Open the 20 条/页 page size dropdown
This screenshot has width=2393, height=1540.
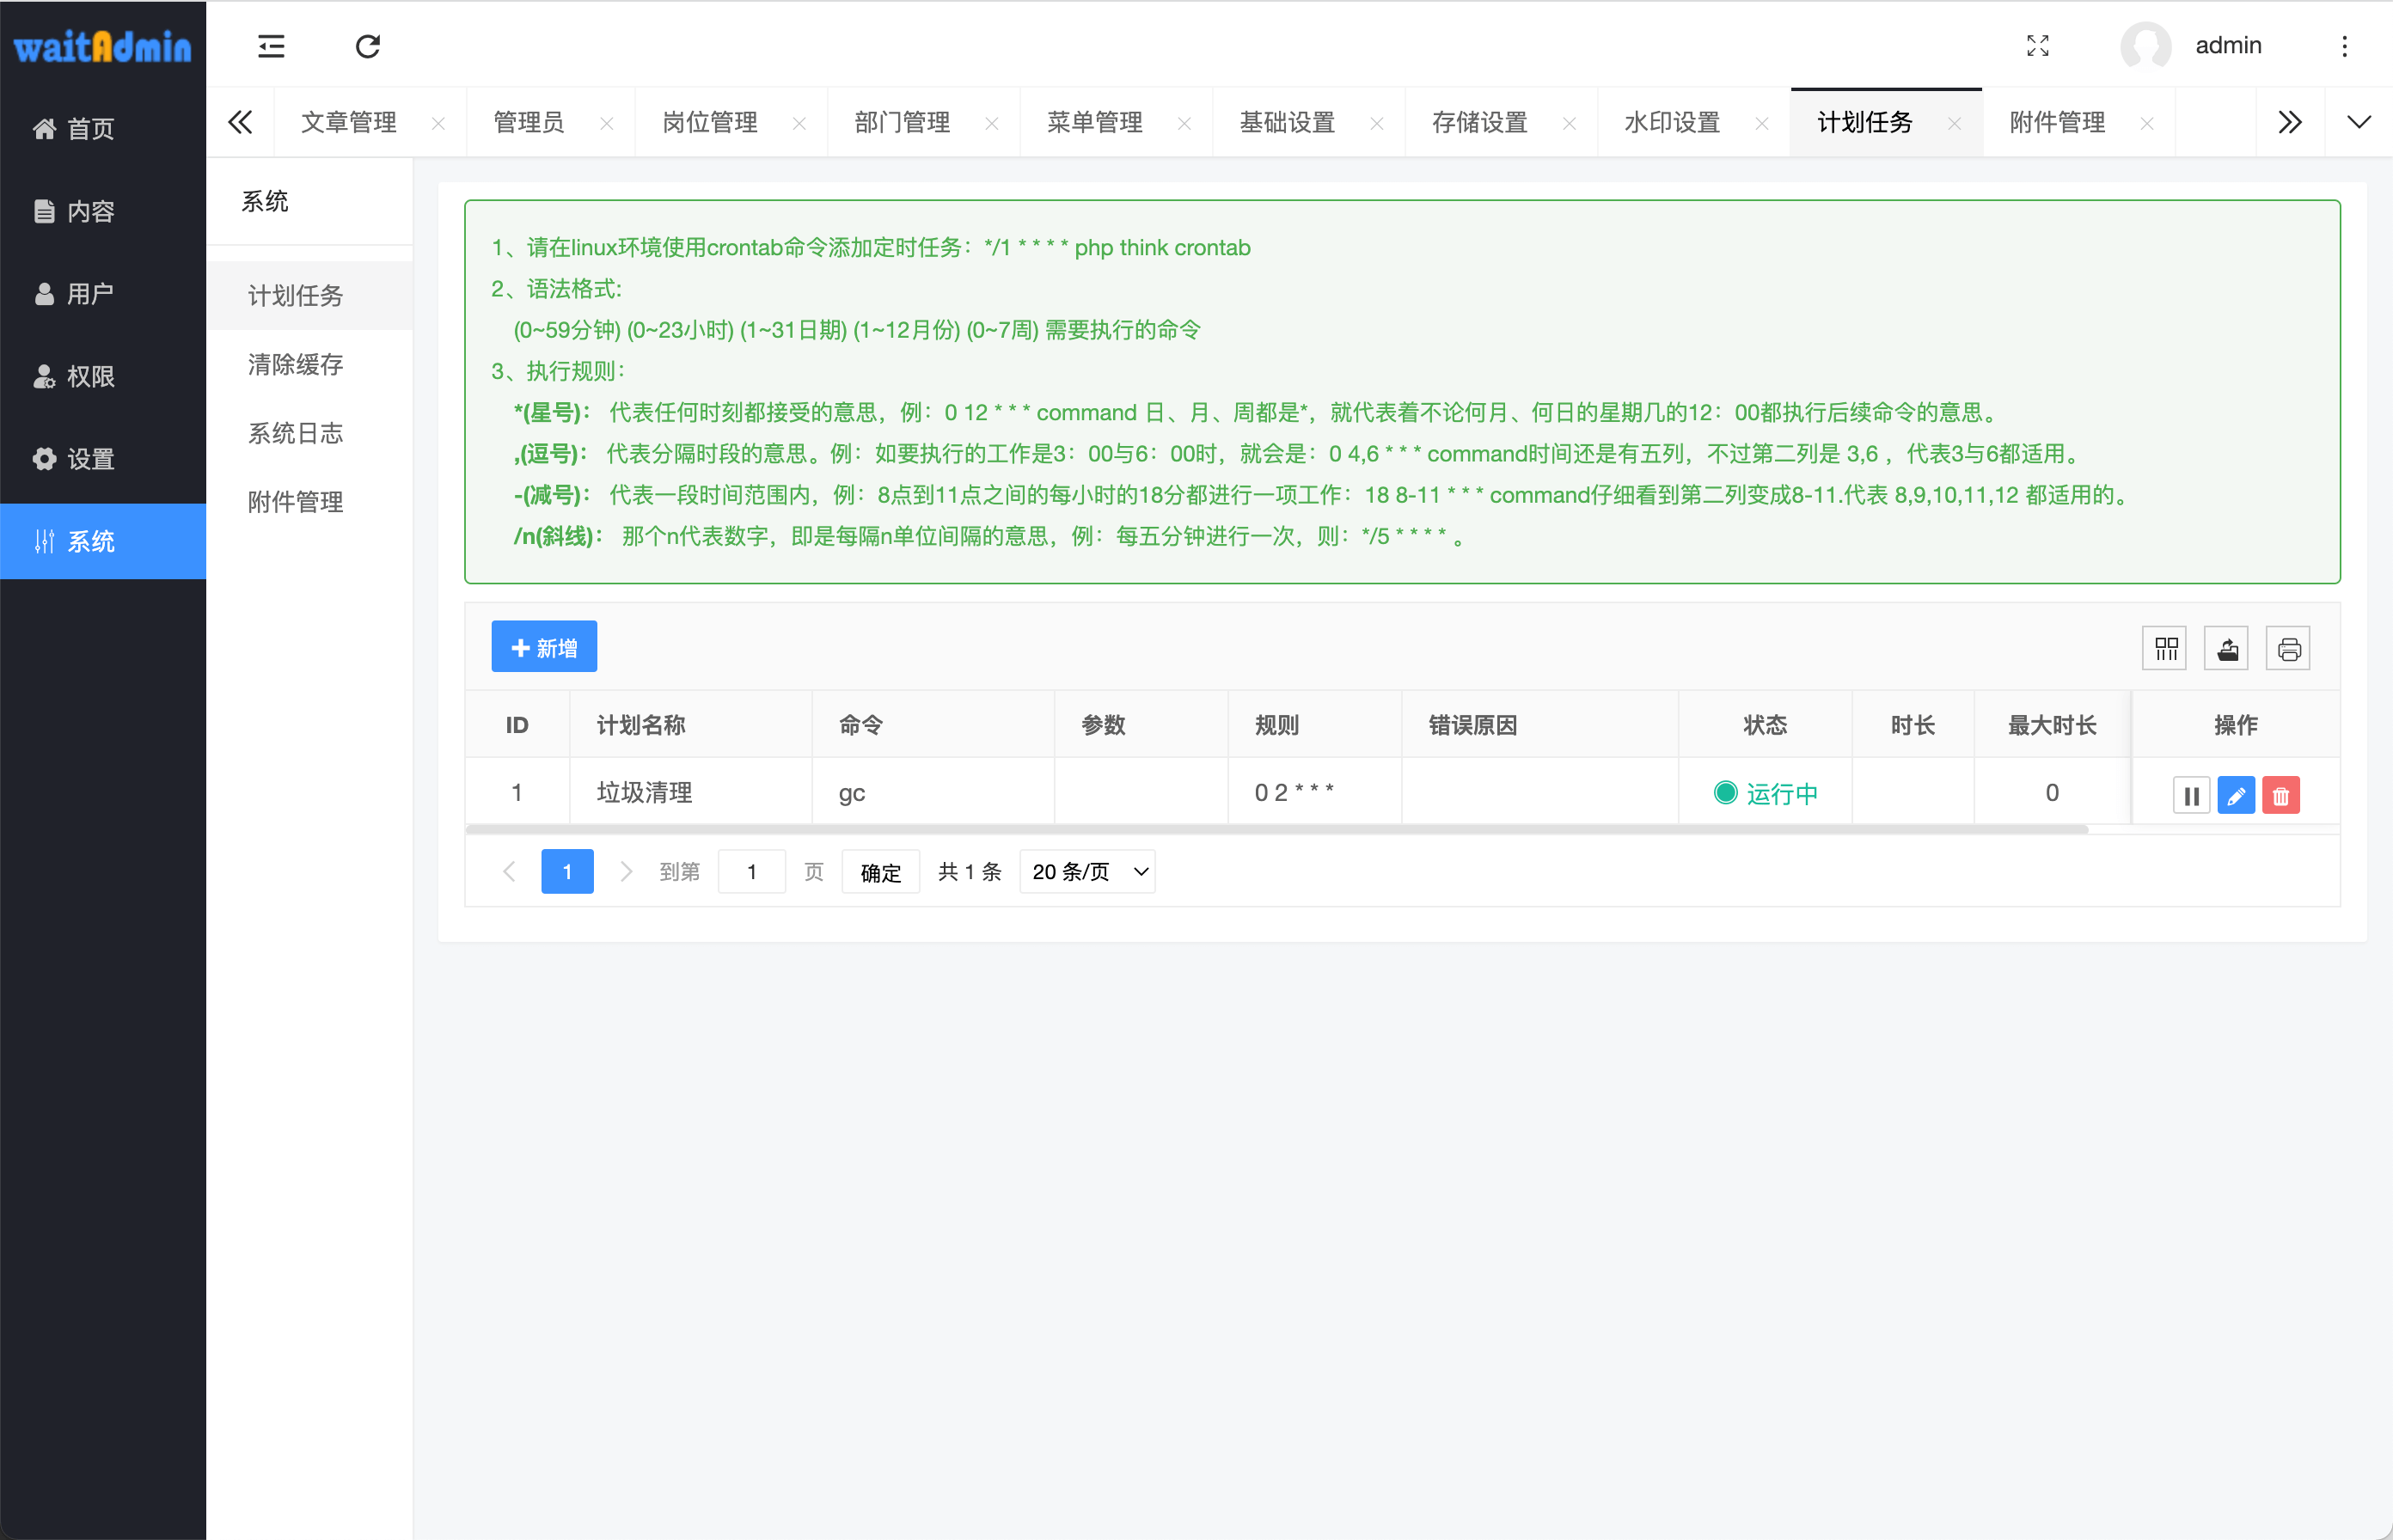(x=1086, y=871)
